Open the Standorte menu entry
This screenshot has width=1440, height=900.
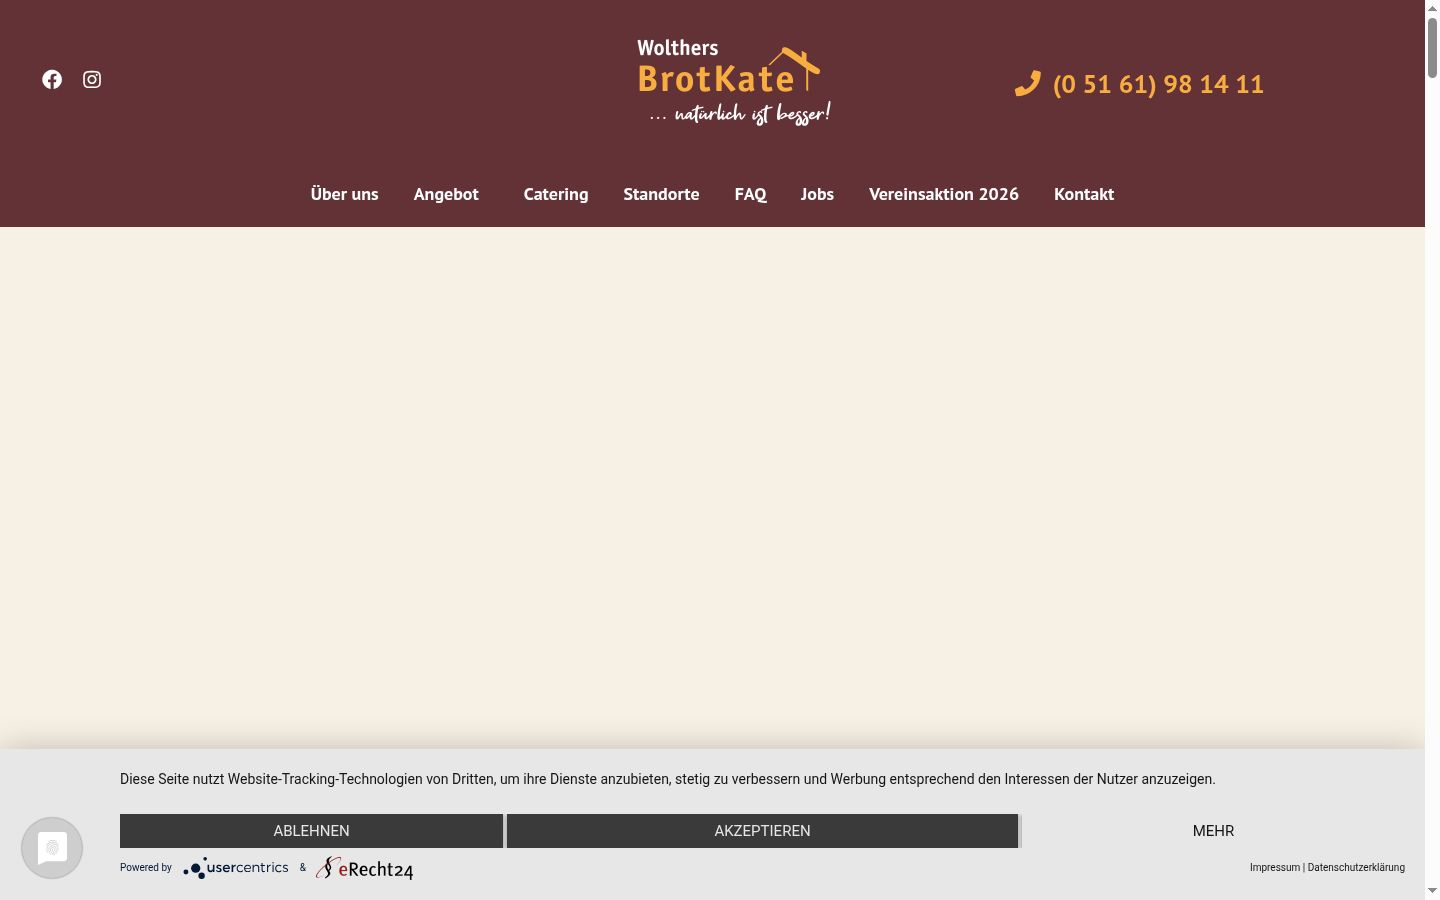(x=661, y=194)
